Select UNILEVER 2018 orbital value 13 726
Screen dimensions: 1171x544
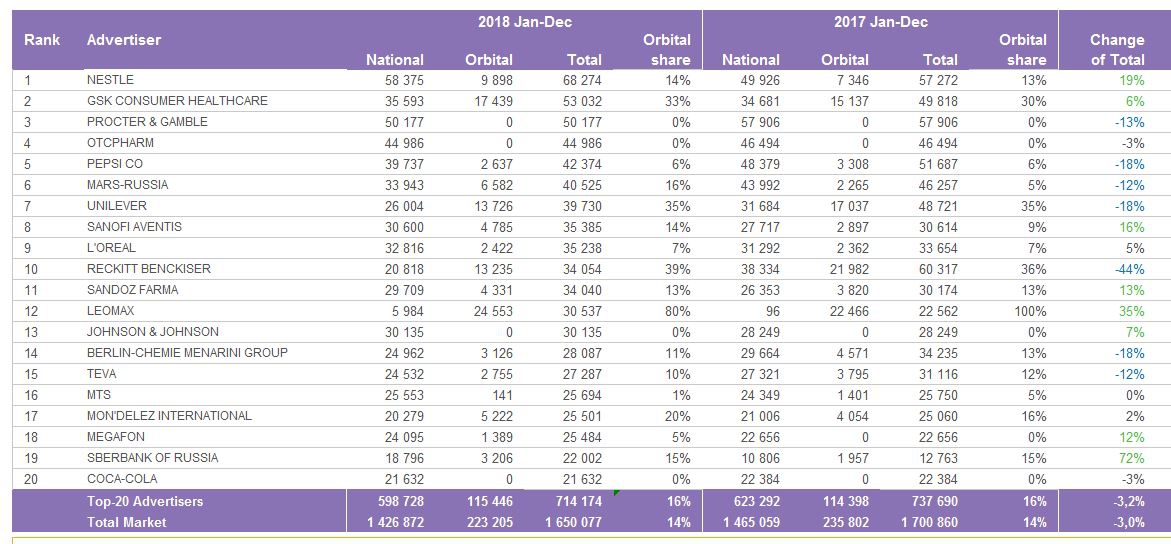(489, 206)
